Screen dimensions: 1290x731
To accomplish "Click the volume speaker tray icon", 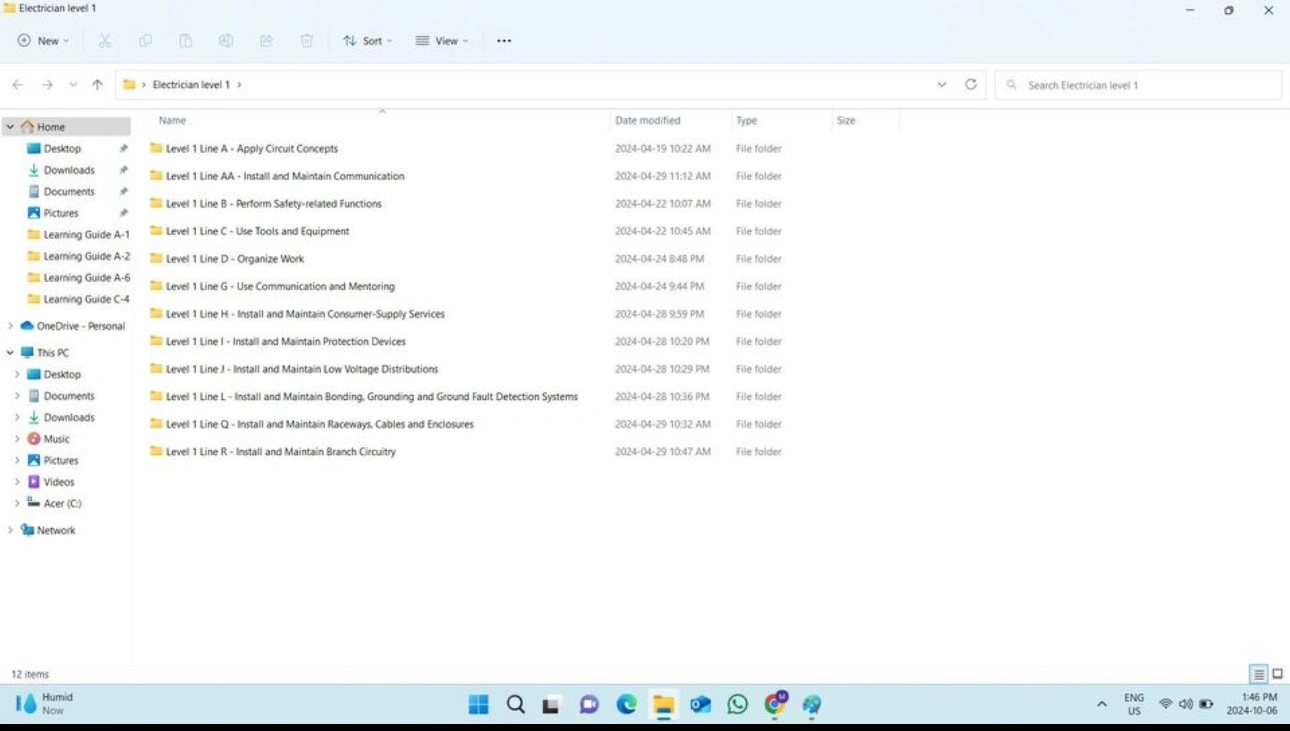I will (1185, 704).
